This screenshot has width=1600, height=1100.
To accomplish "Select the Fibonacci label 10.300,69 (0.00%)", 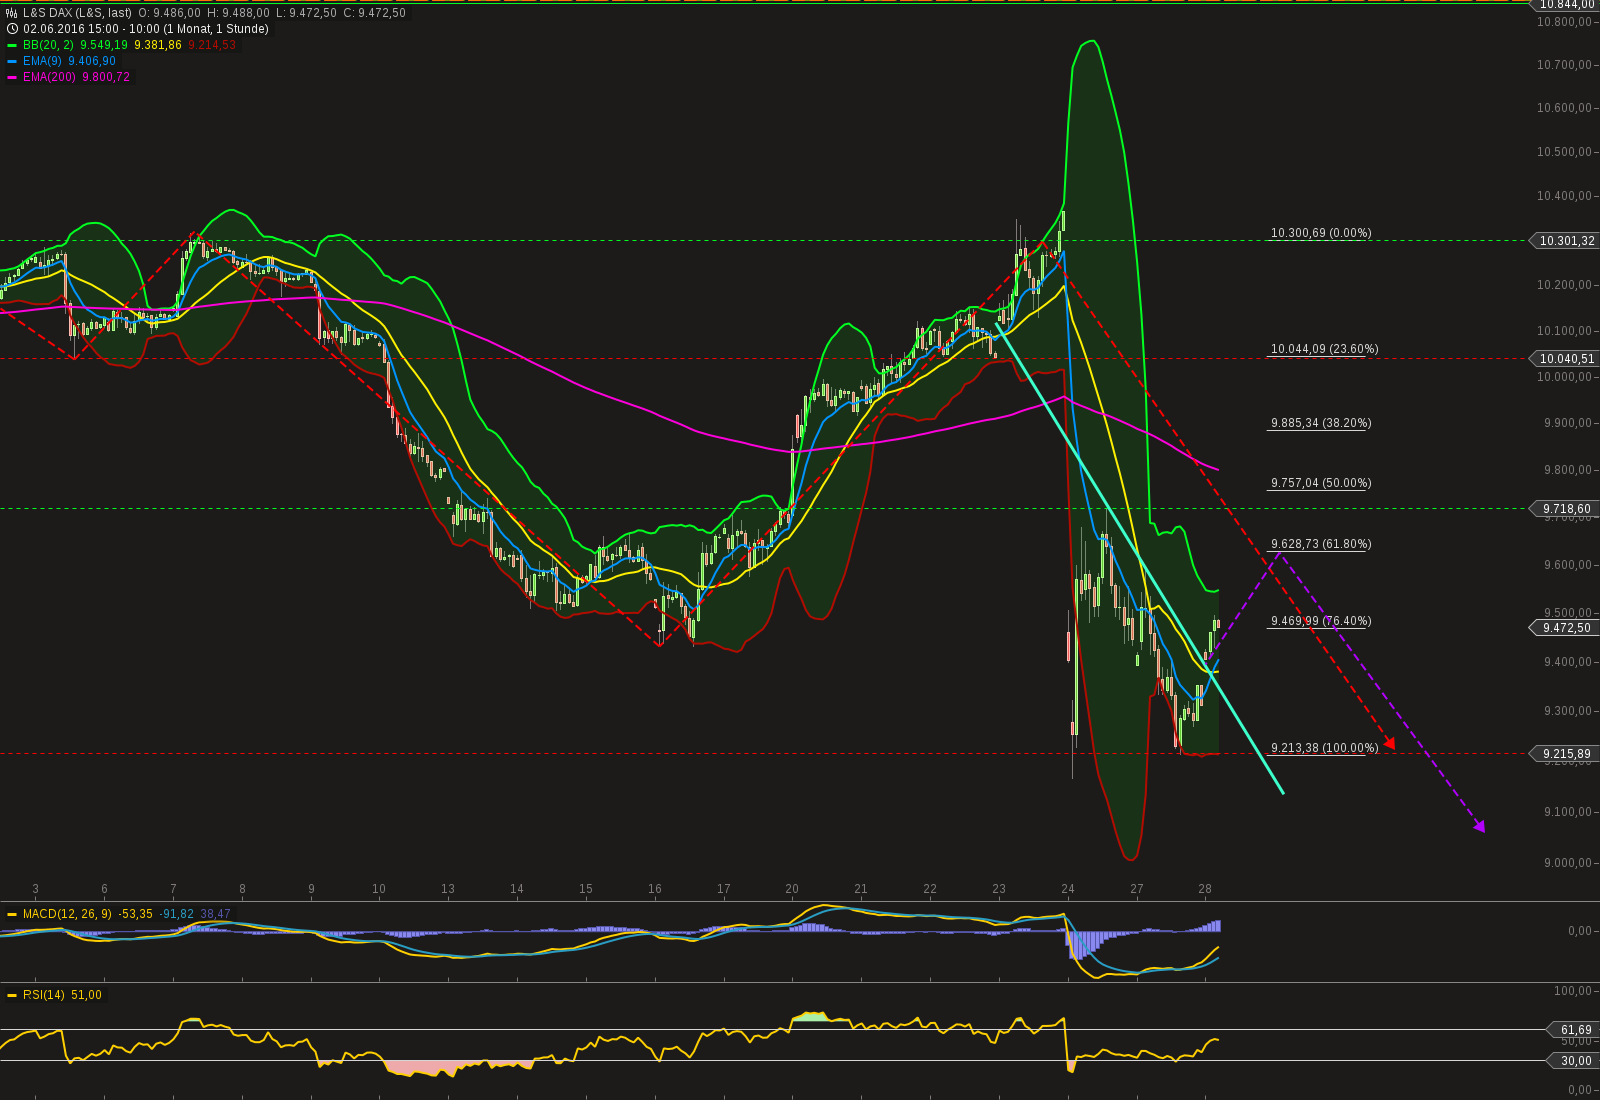I will pyautogui.click(x=1321, y=233).
